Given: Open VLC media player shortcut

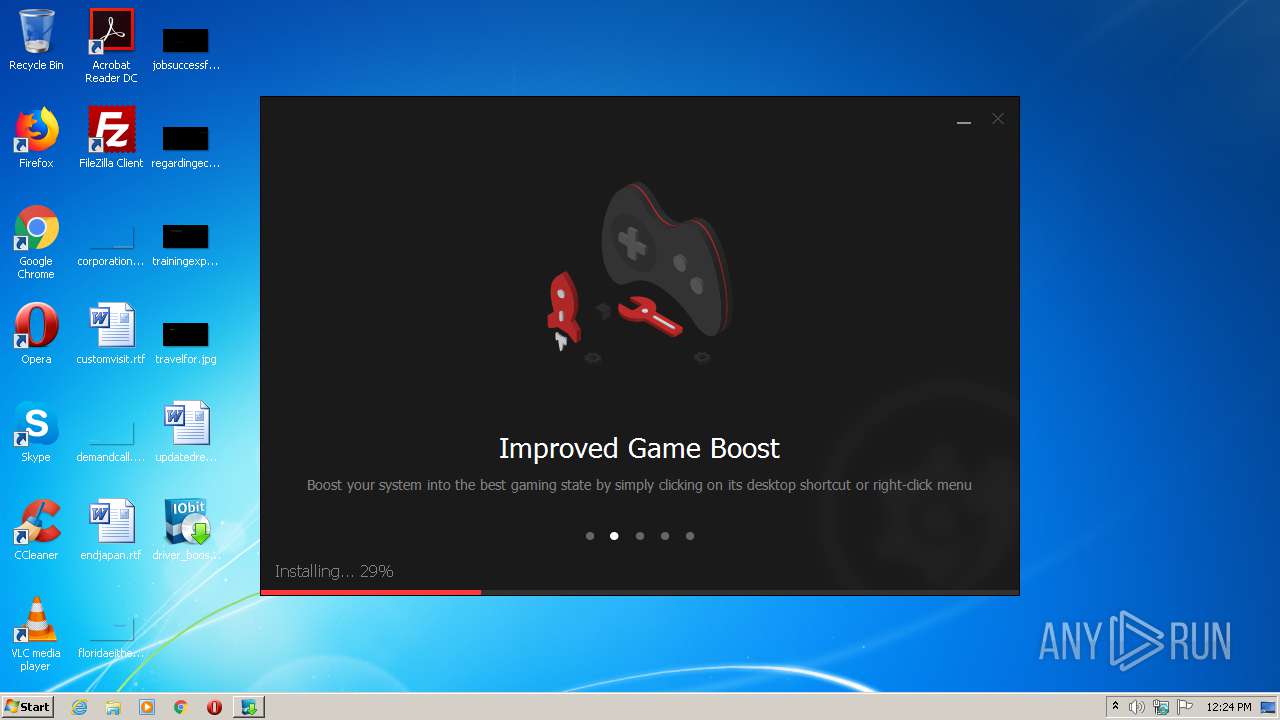Looking at the screenshot, I should point(36,634).
